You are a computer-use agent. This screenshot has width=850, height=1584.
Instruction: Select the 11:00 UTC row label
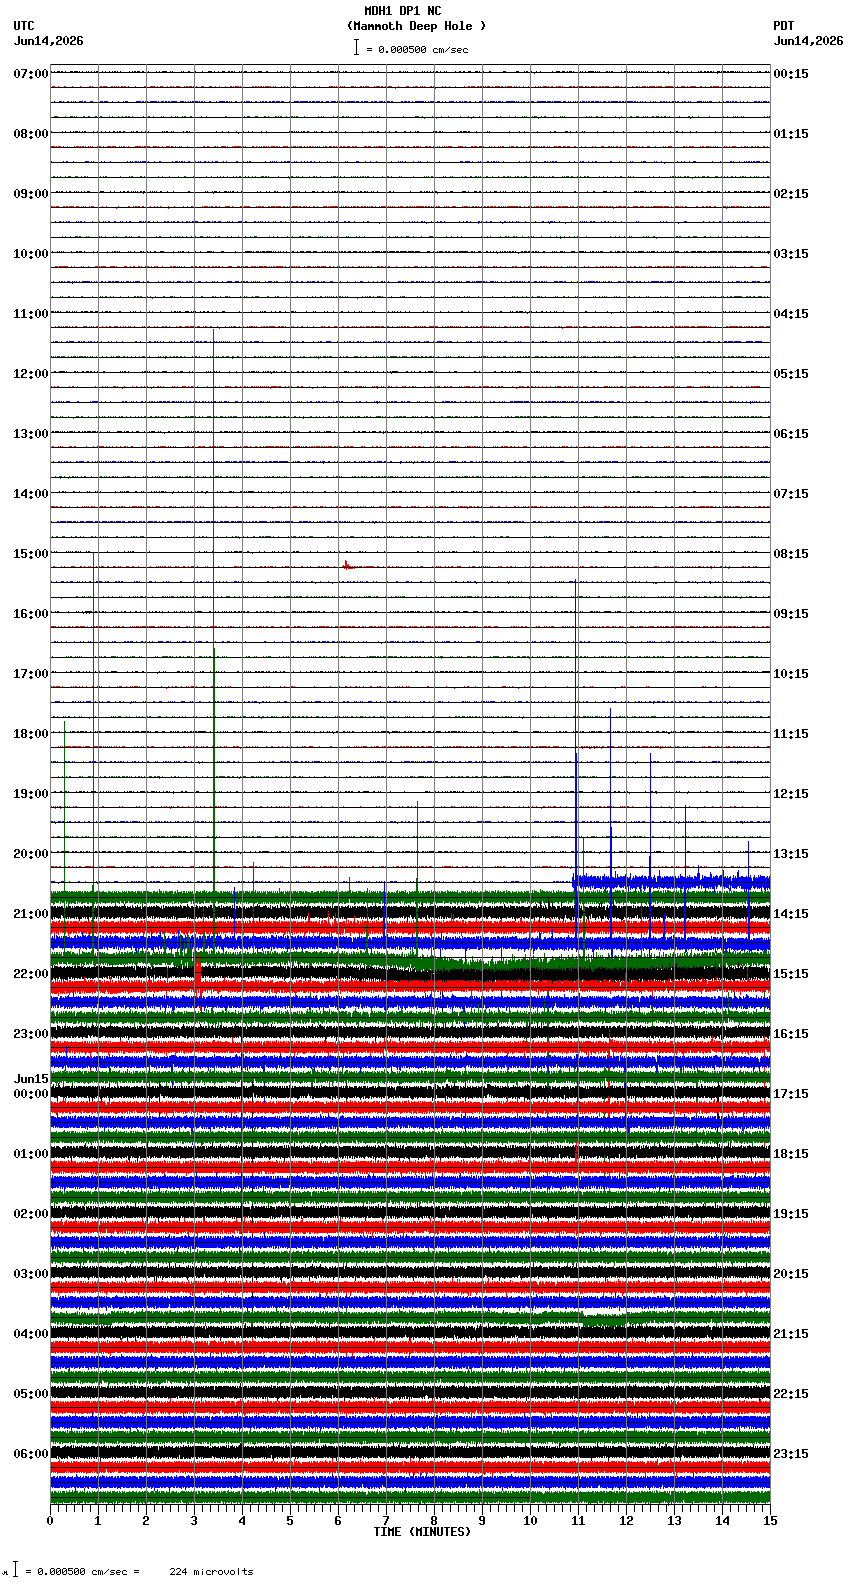point(31,314)
